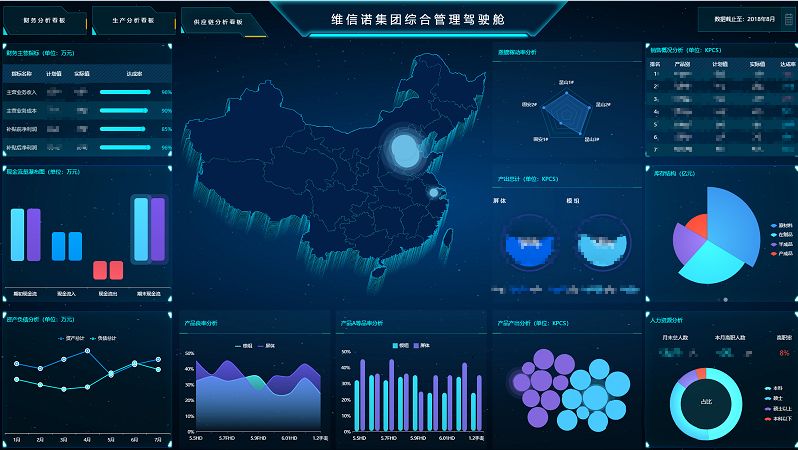This screenshot has width=798, height=450.
Task: Click the 昆山1# radar vertex point
Action: pyautogui.click(x=566, y=93)
